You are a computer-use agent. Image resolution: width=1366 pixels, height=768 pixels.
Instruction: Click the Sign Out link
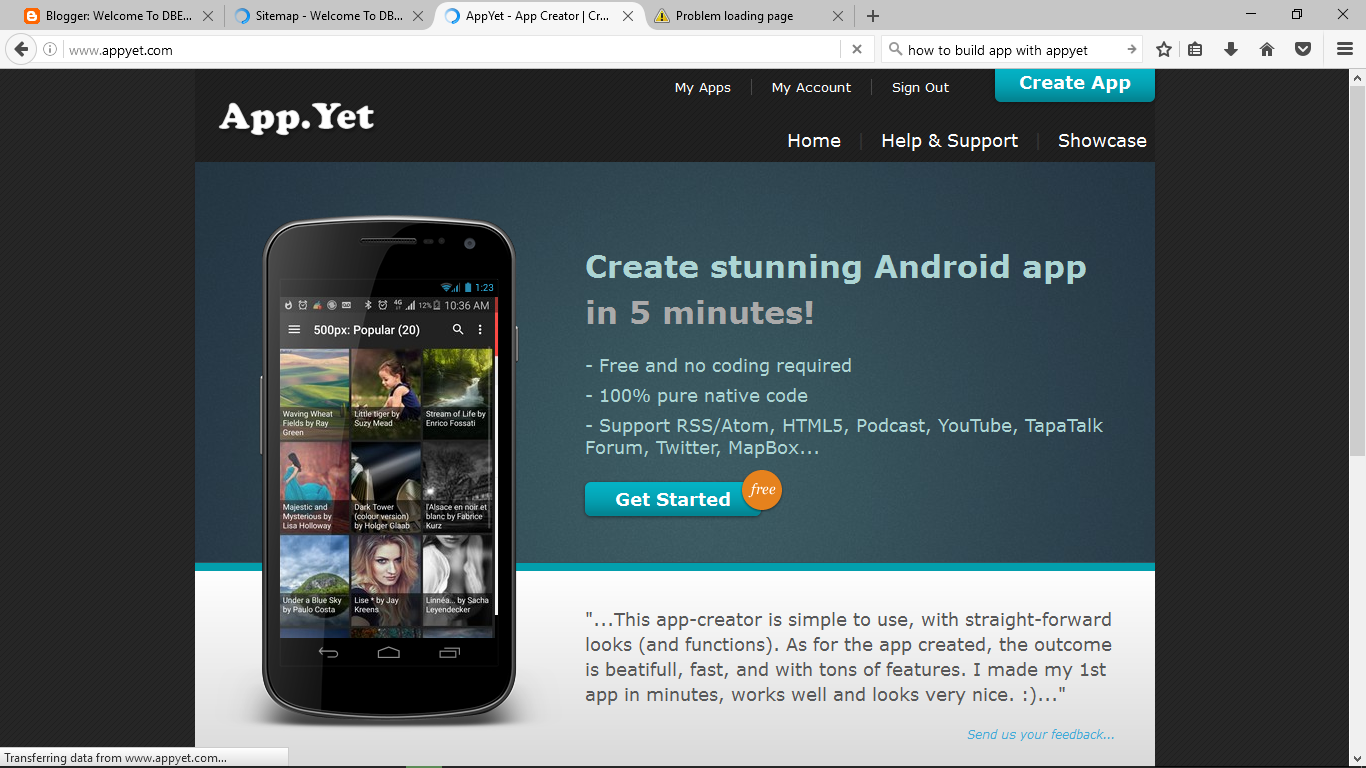coord(920,88)
